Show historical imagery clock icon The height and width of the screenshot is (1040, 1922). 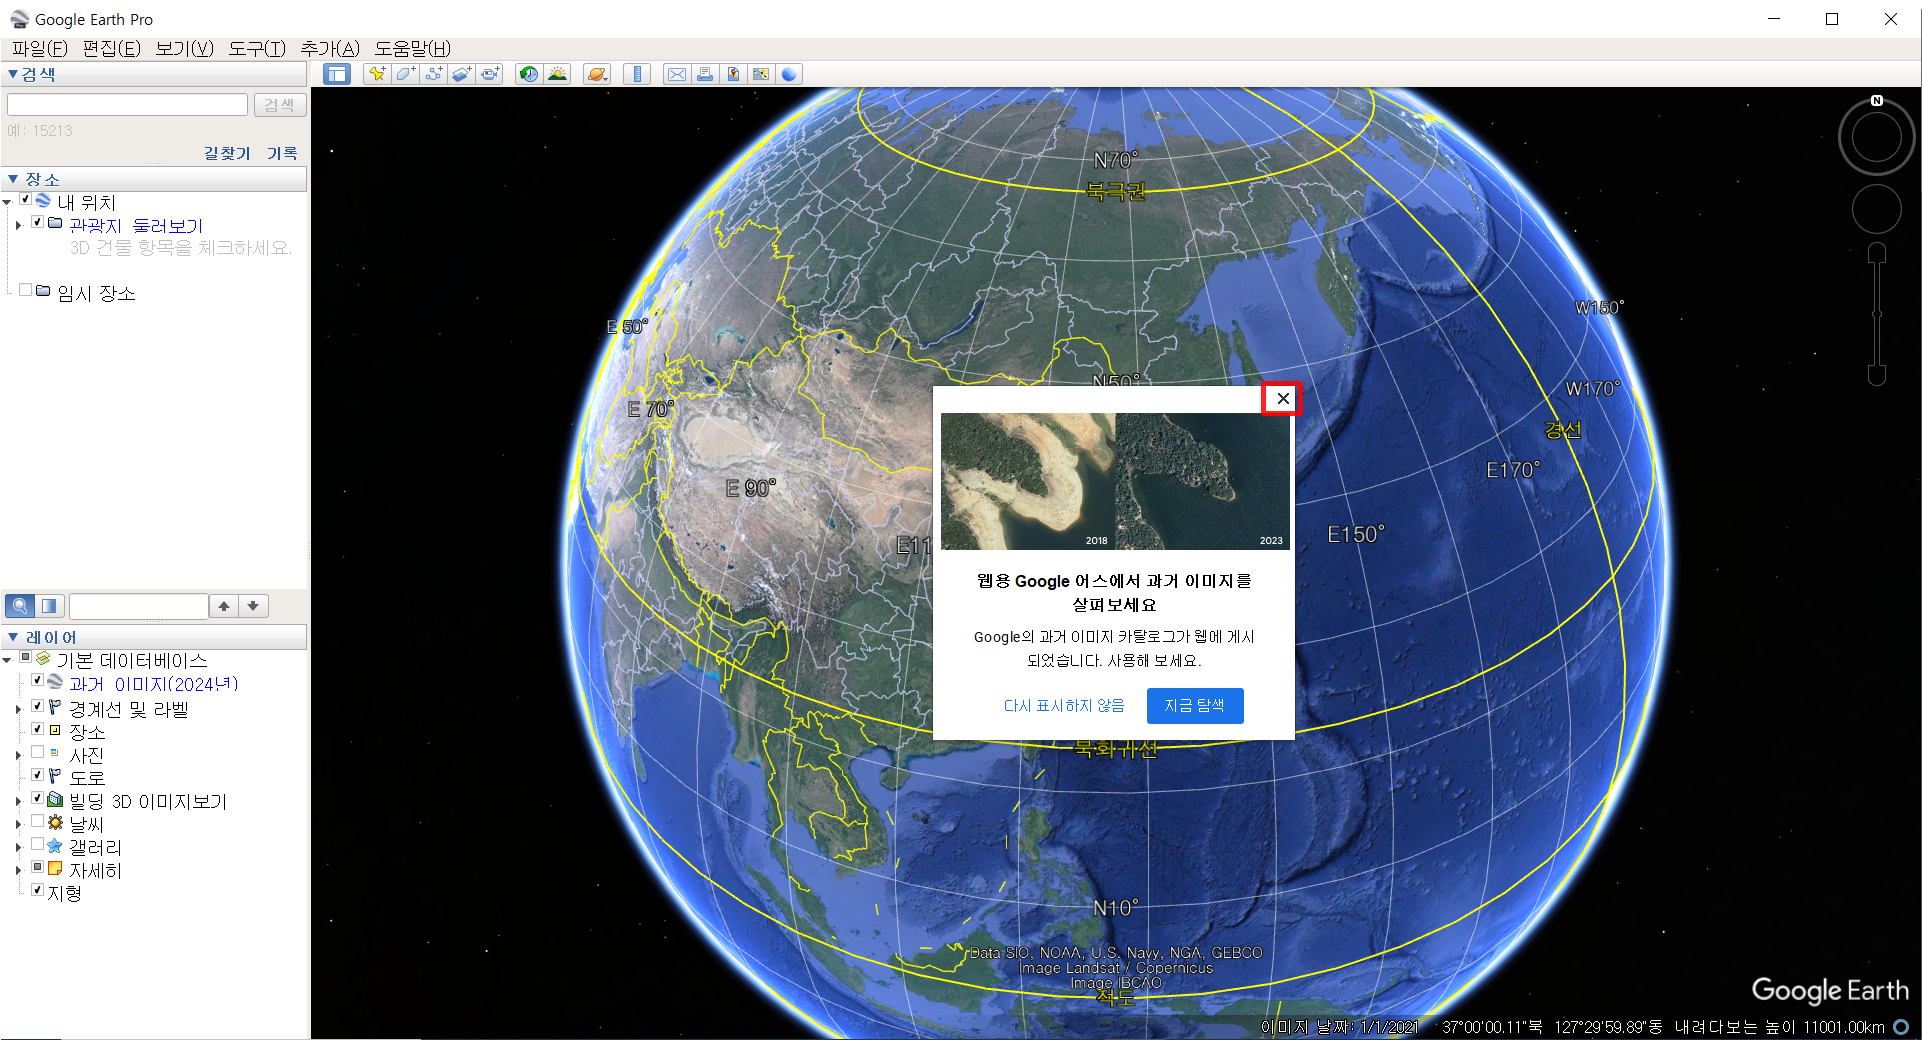pos(529,74)
